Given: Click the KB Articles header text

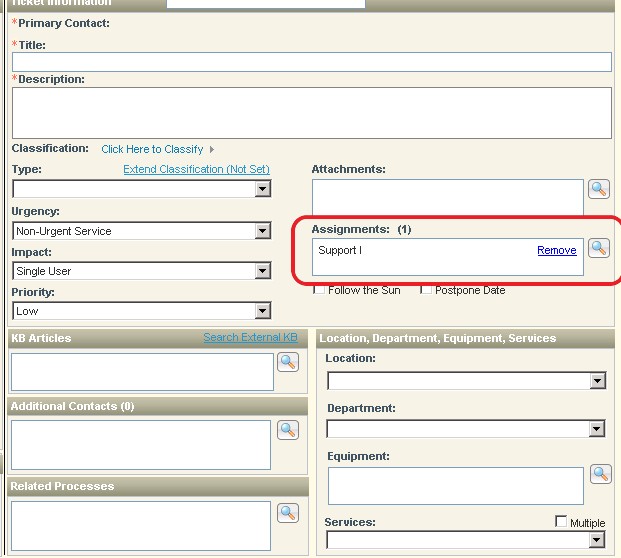Looking at the screenshot, I should 41,338.
